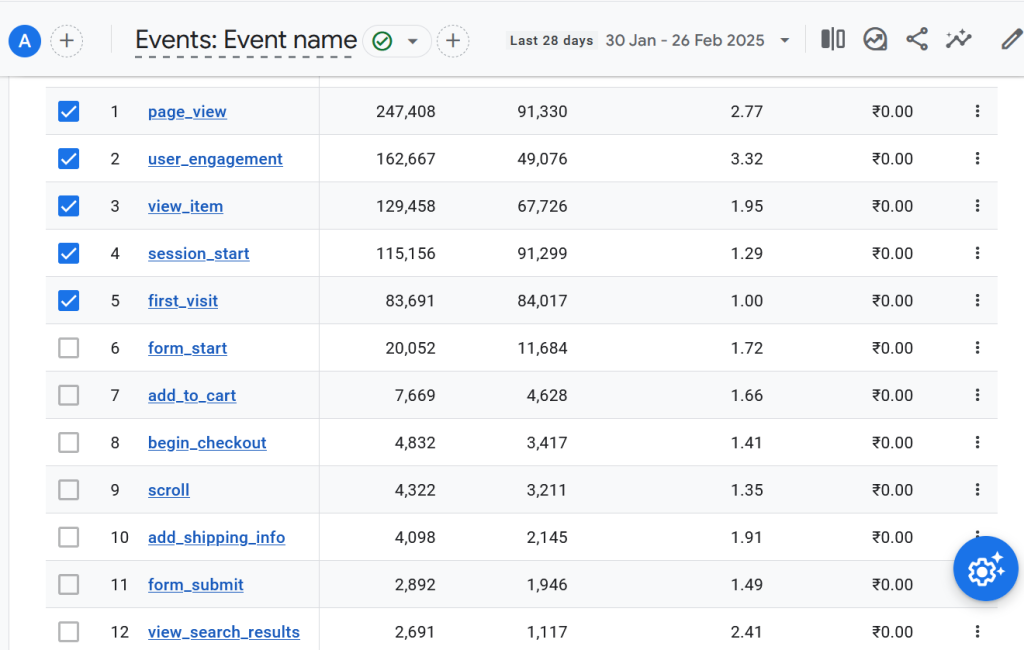Open three-dot menu for add_to_cart row

click(977, 396)
